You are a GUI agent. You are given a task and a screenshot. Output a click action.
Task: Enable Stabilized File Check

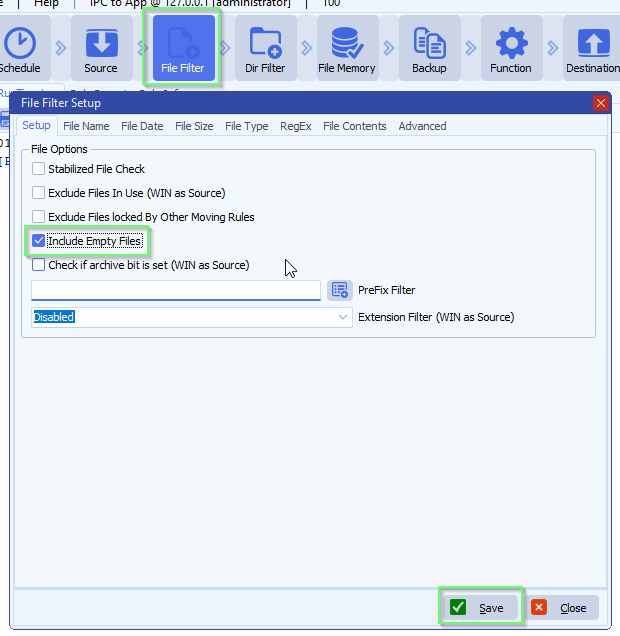(39, 169)
